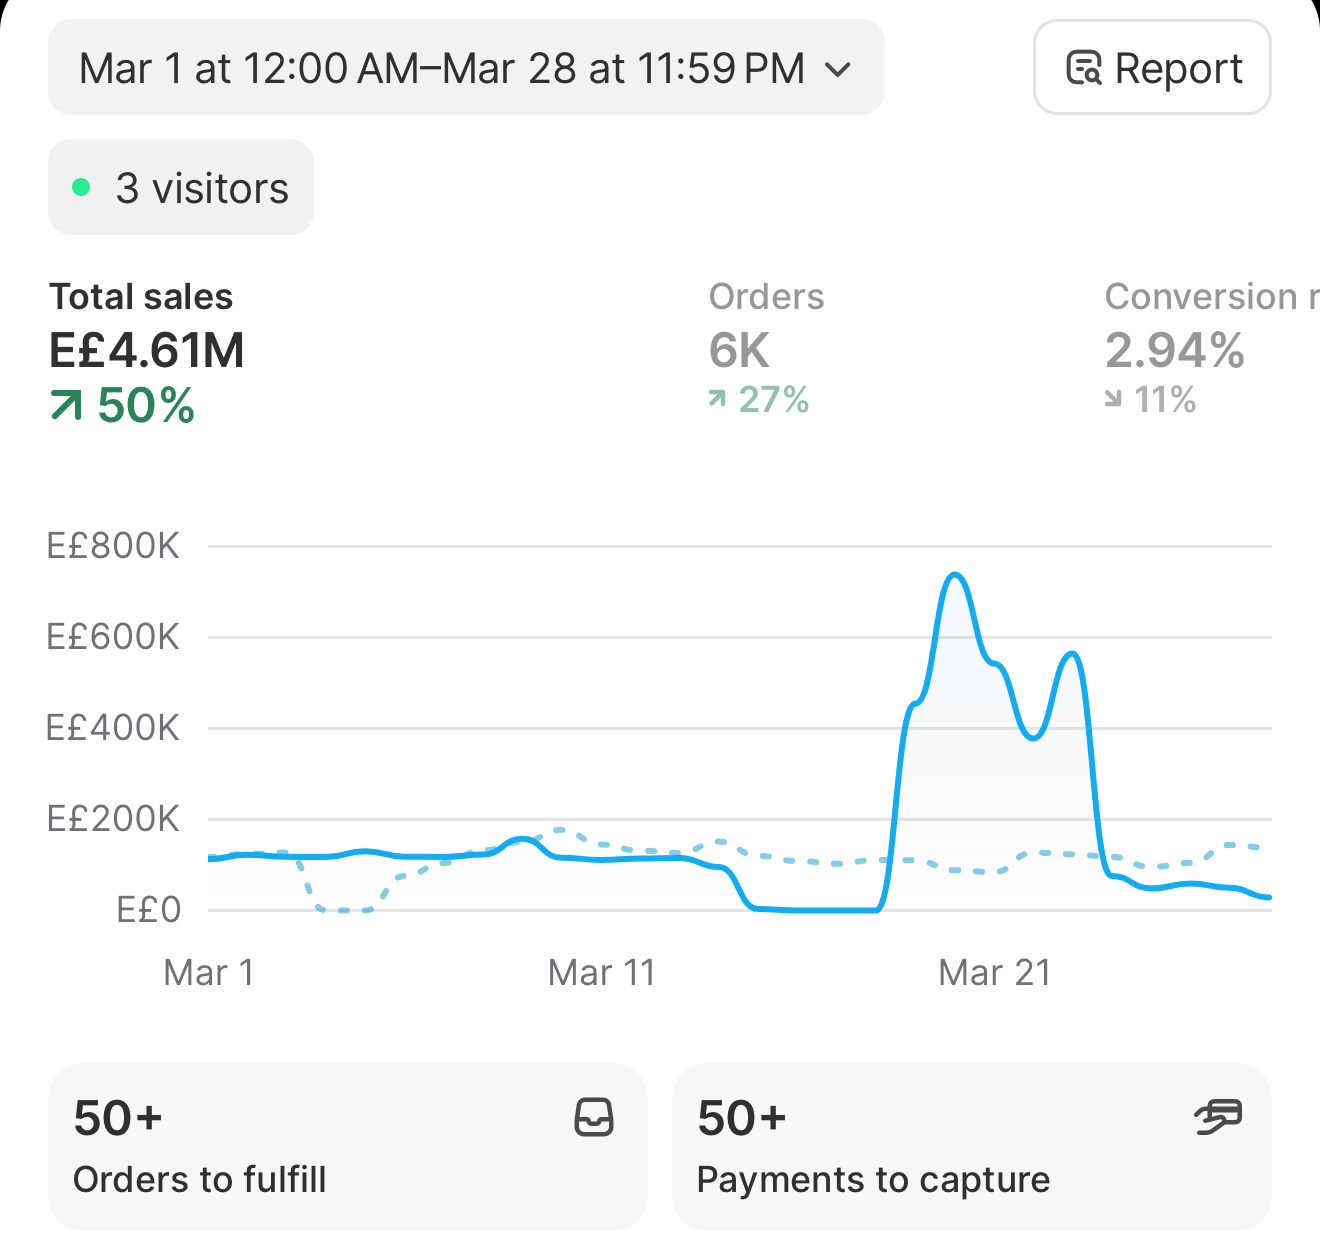Click the down arrow beside 11%
Image resolution: width=1320 pixels, height=1254 pixels.
(x=1113, y=399)
